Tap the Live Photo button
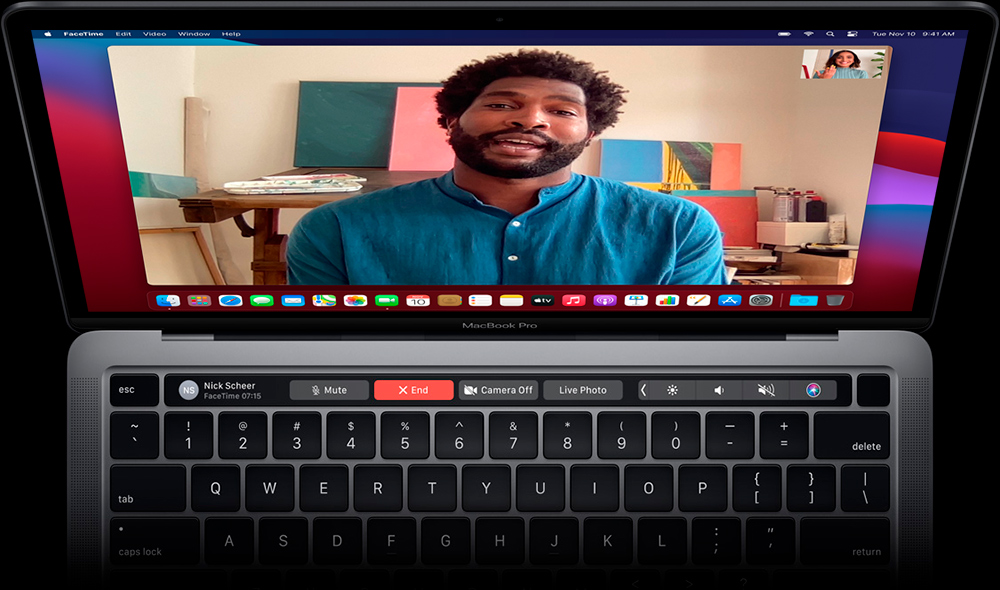 tap(582, 390)
